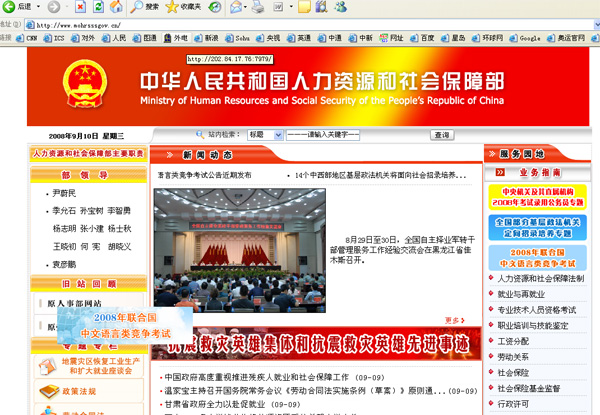Open the 抗震救灾英雄 red banner
600x415 pixels.
[x=316, y=343]
